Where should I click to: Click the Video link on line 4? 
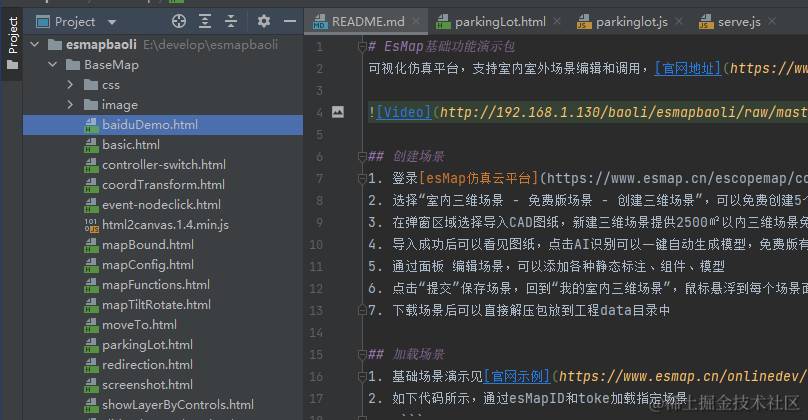coord(403,112)
